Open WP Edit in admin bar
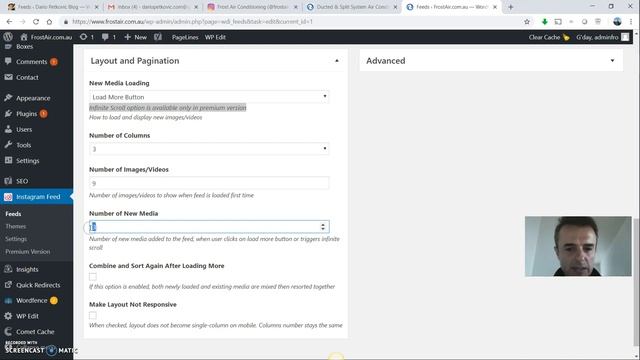 pos(215,37)
